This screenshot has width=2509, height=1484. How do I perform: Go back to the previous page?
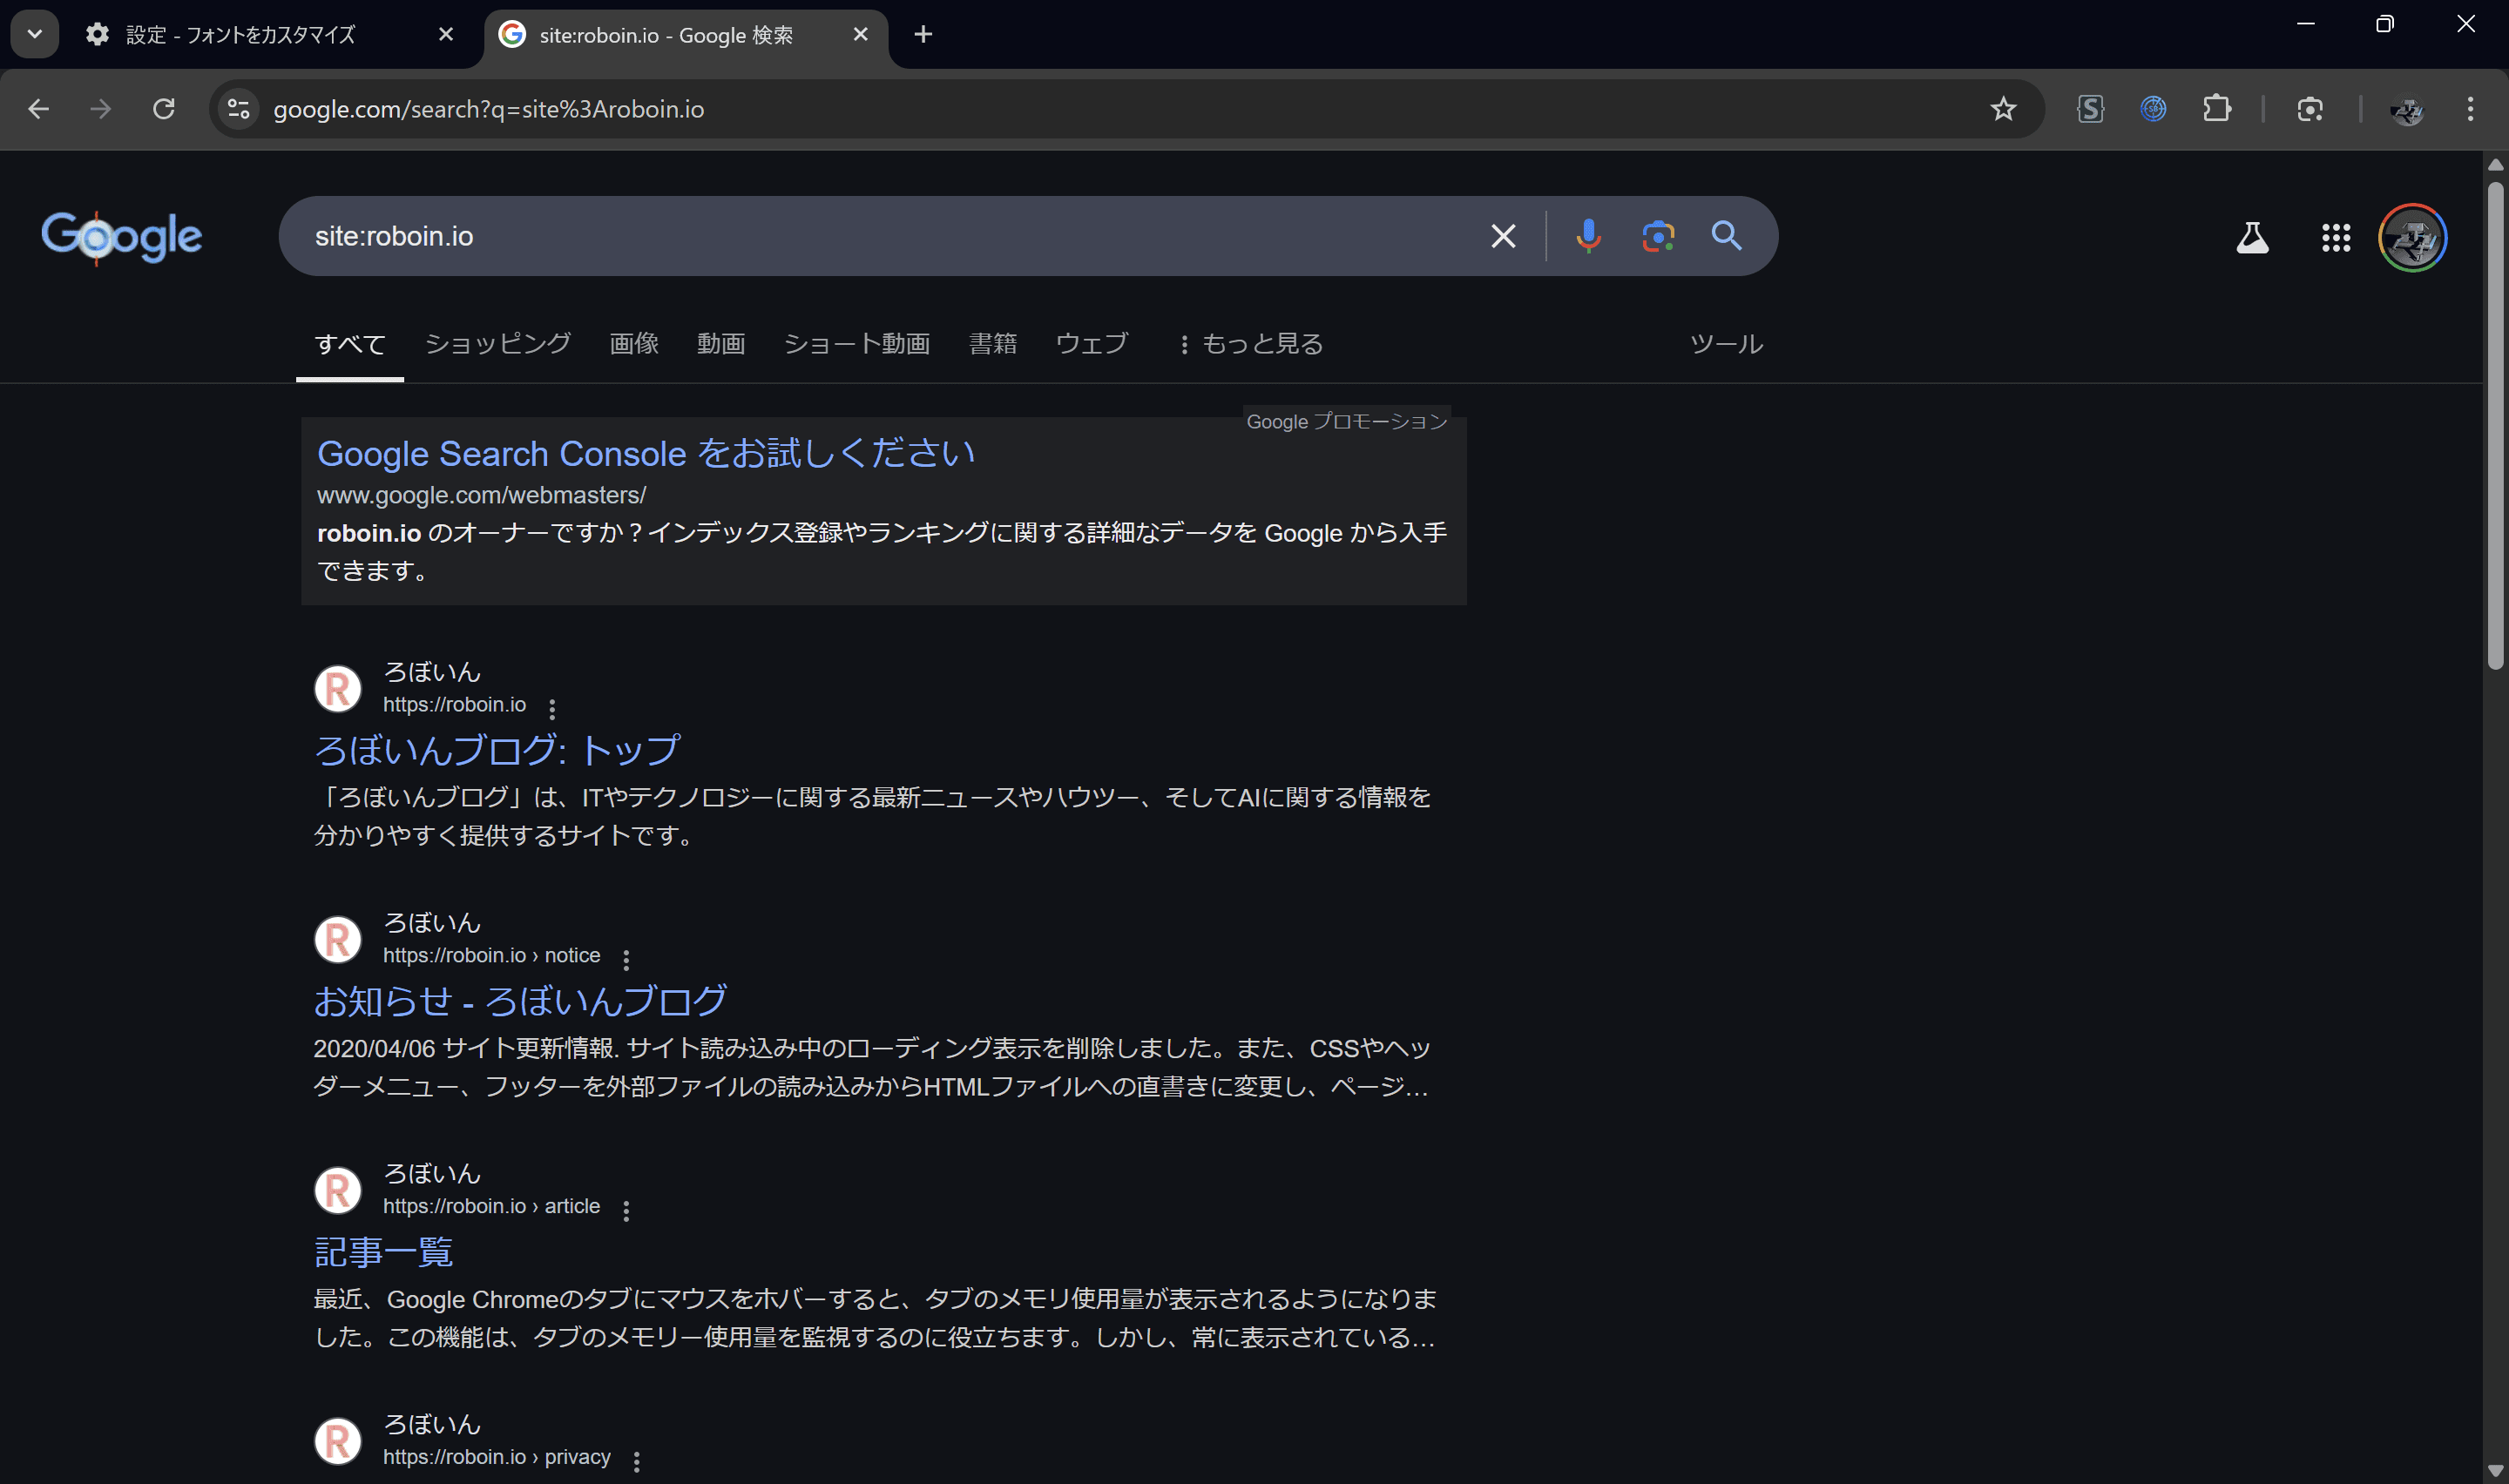click(x=39, y=109)
